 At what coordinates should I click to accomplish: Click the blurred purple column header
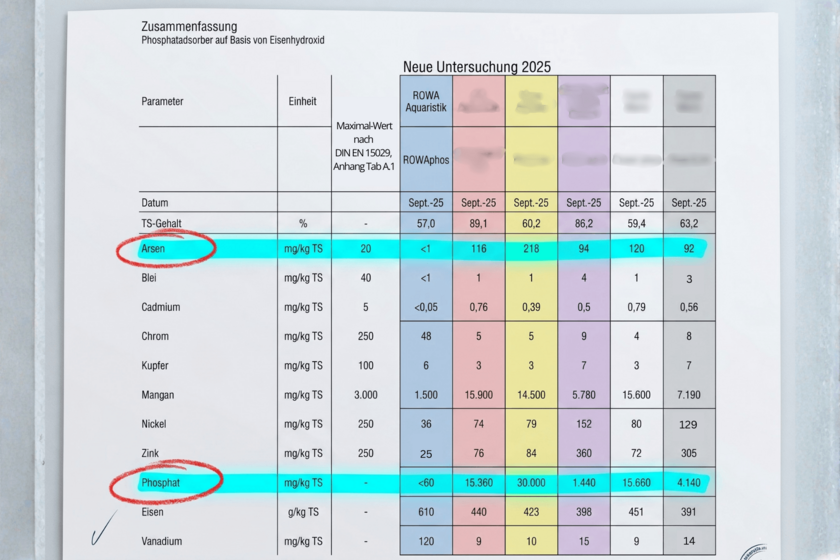click(x=584, y=101)
